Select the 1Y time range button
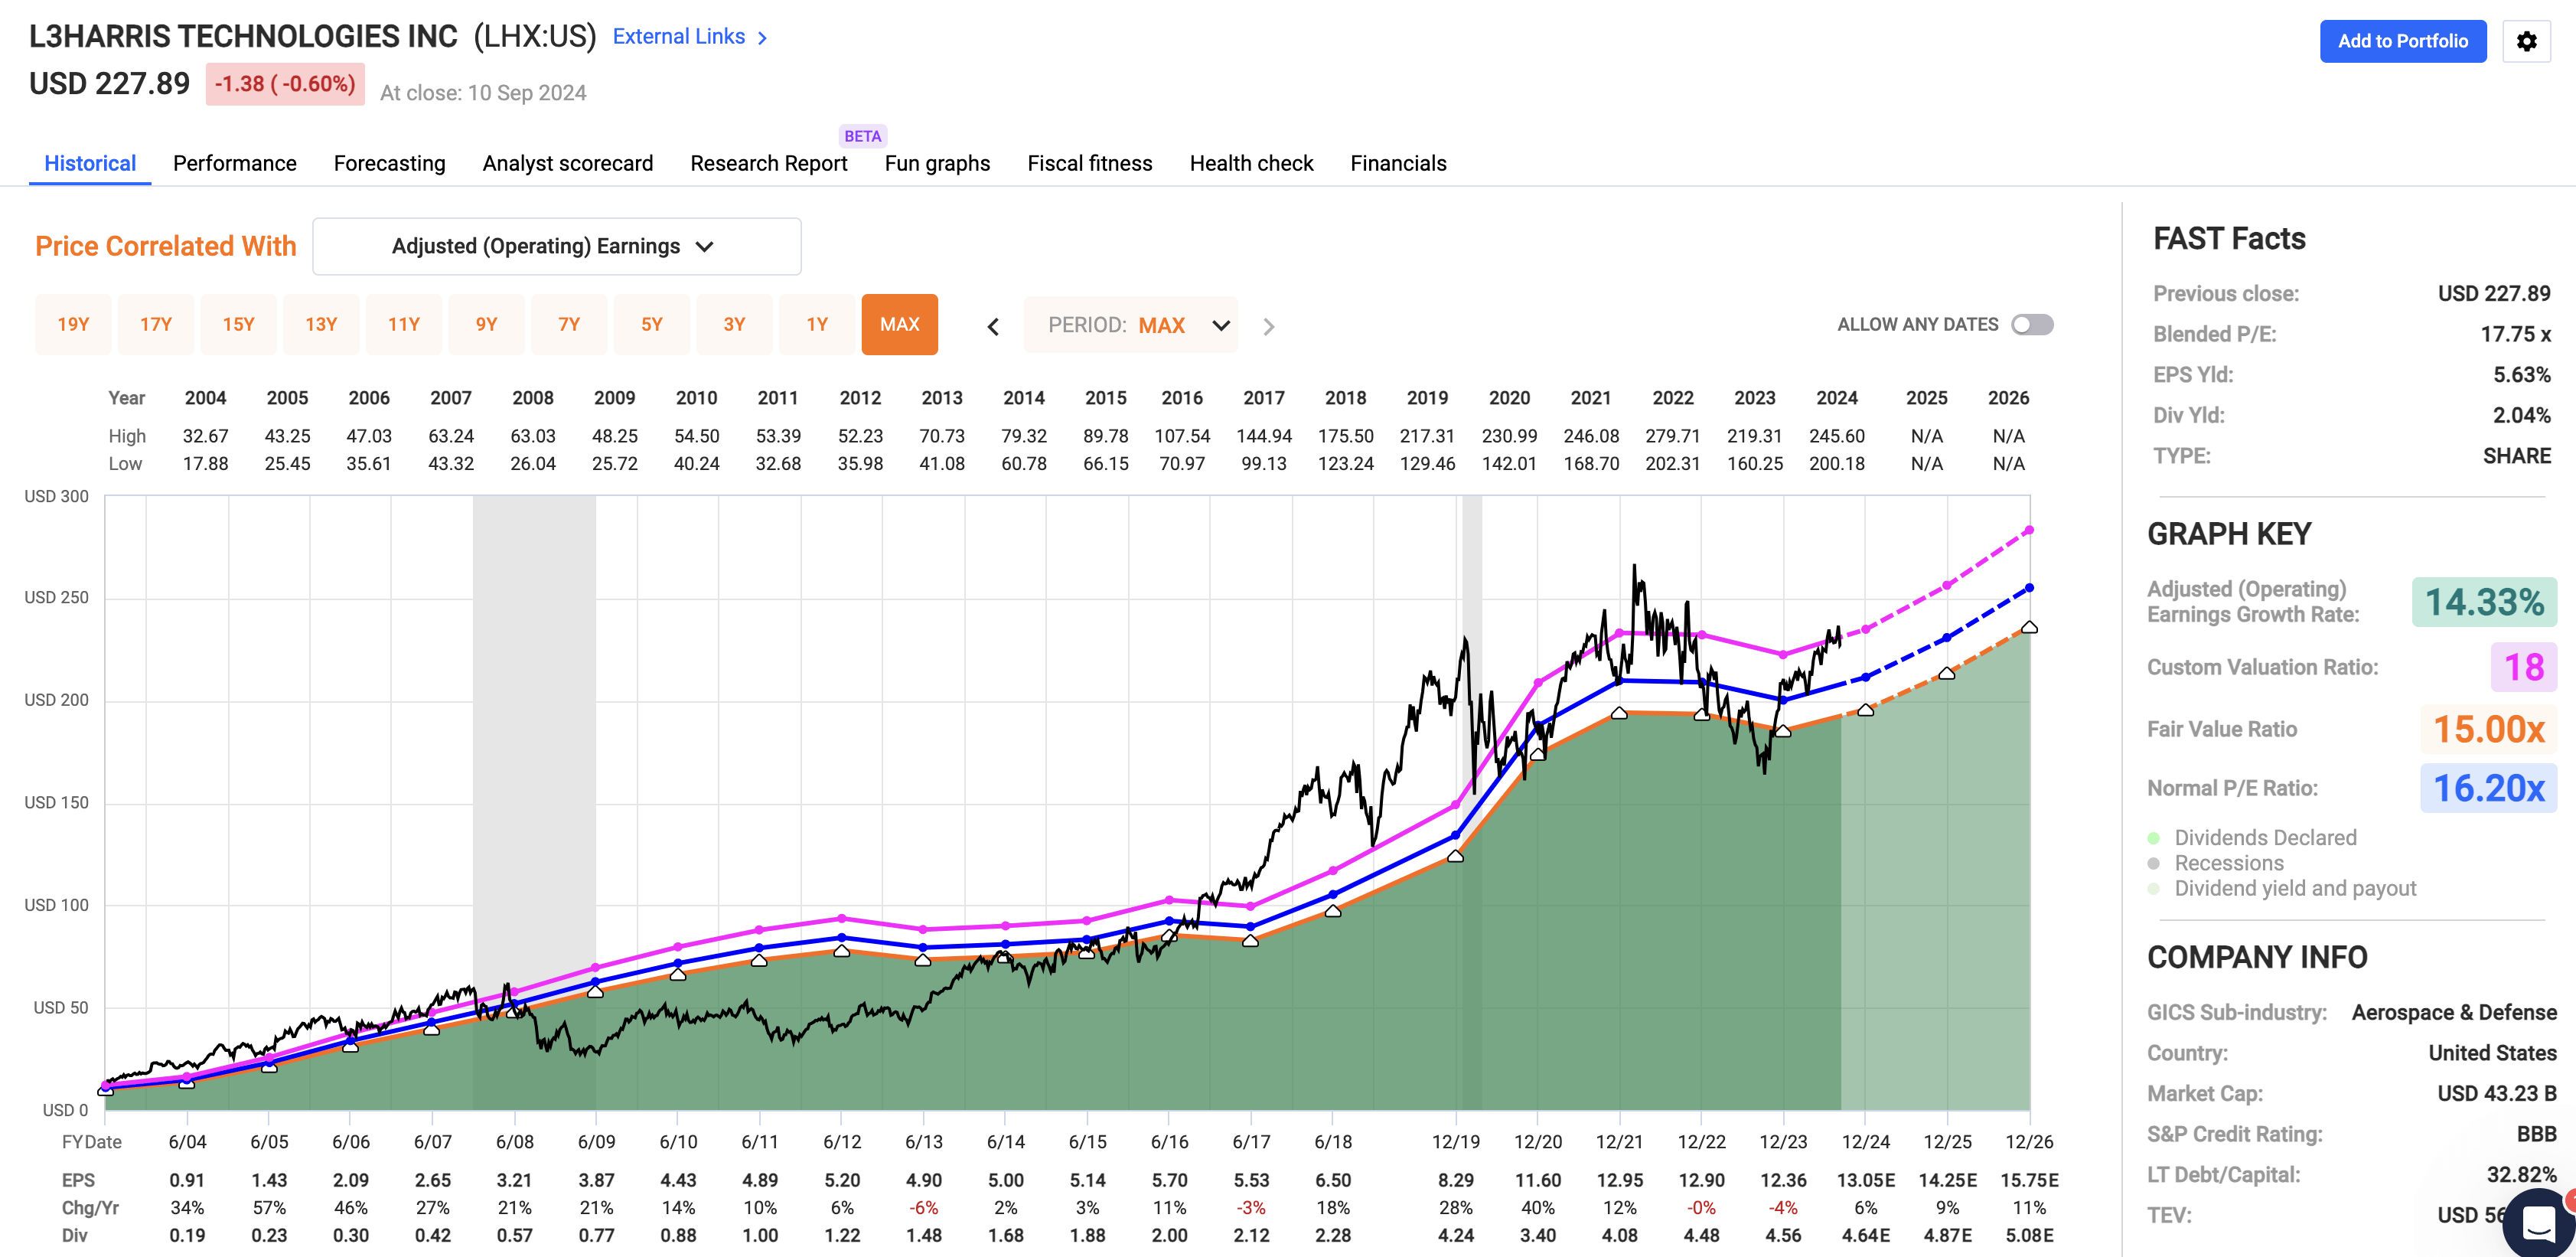2576x1257 pixels. [817, 324]
